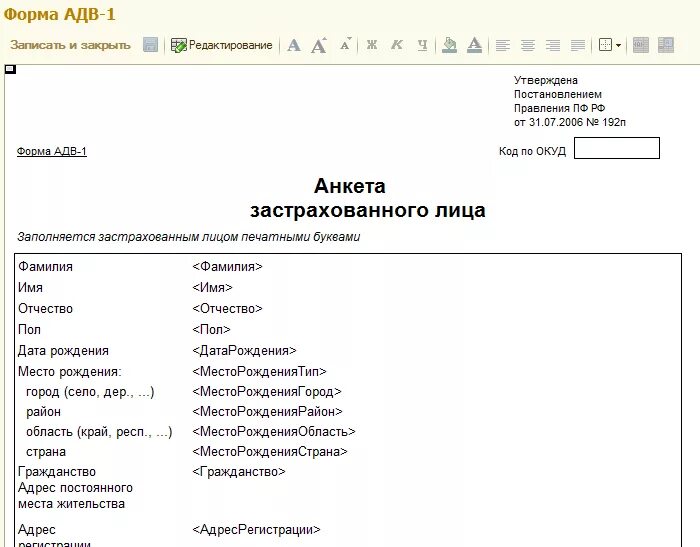Image resolution: width=700 pixels, height=547 pixels.
Task: Click the 'Постановлением' text line
Action: tap(558, 94)
